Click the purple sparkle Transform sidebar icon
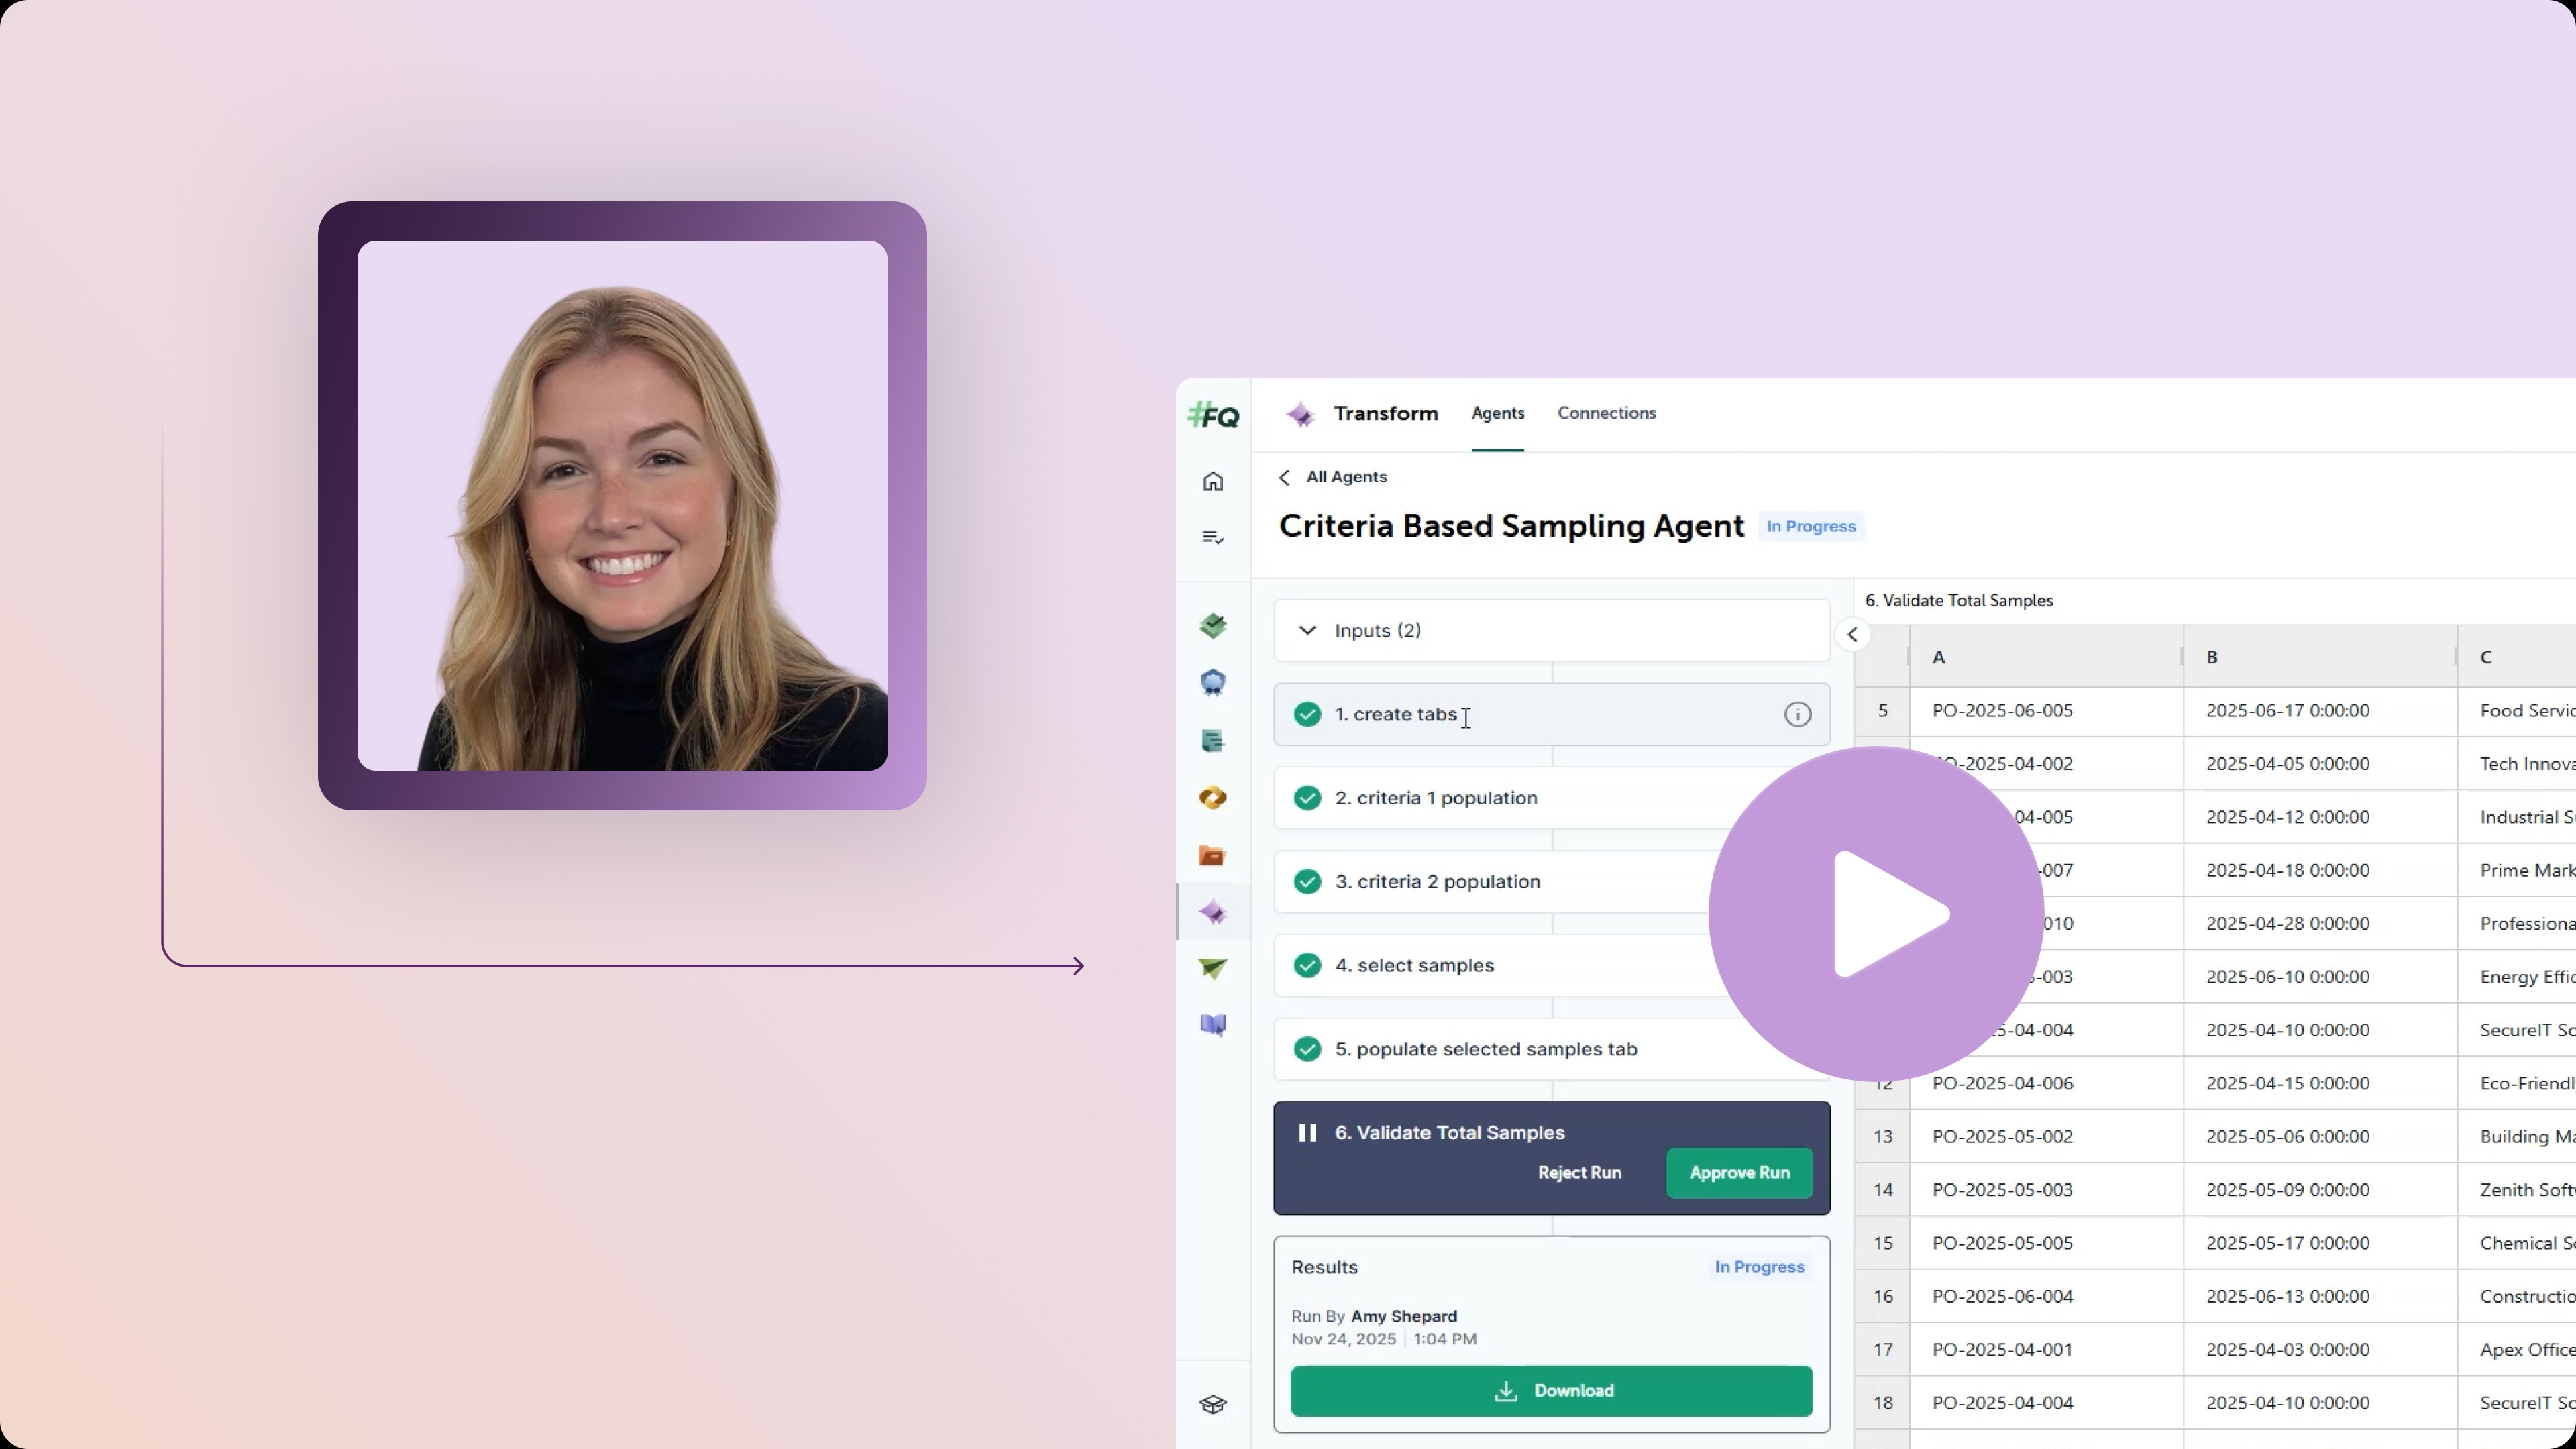 (x=1213, y=912)
